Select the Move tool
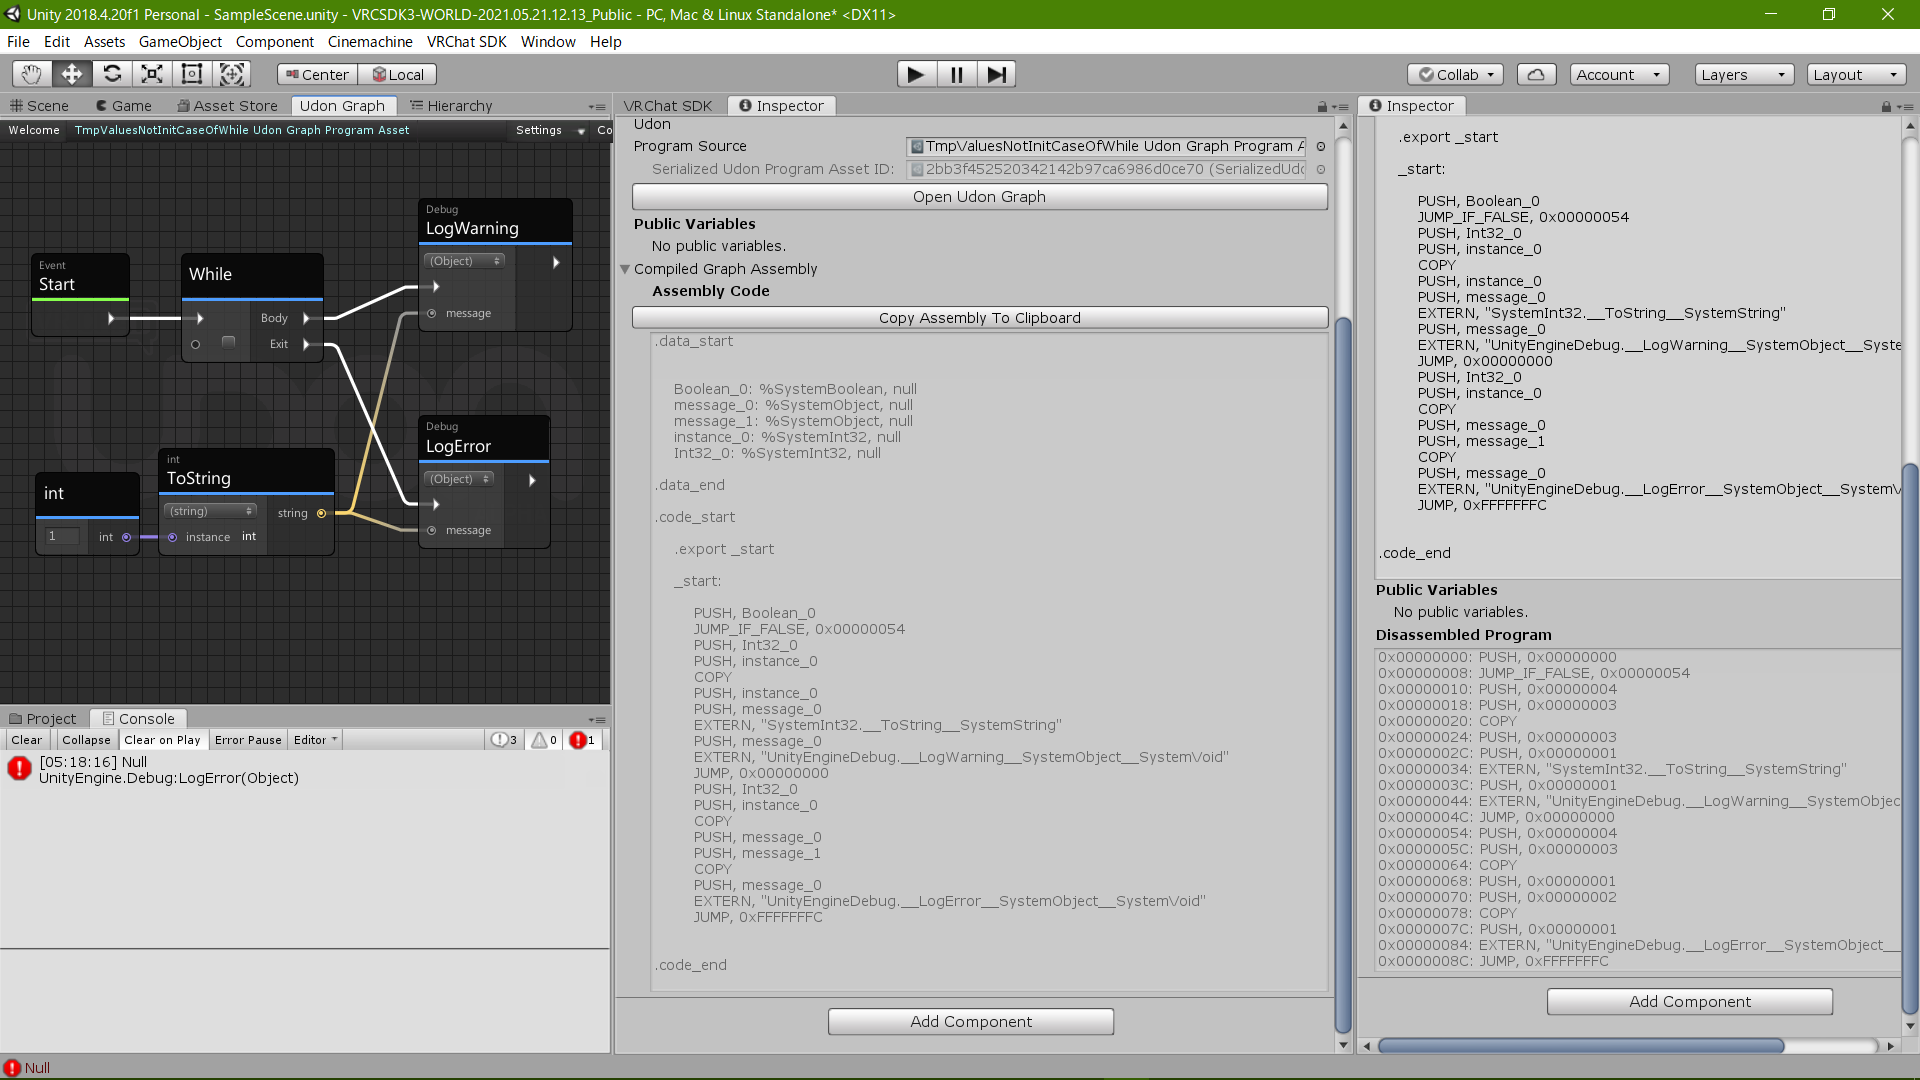Viewport: 1920px width, 1080px height. [x=72, y=74]
